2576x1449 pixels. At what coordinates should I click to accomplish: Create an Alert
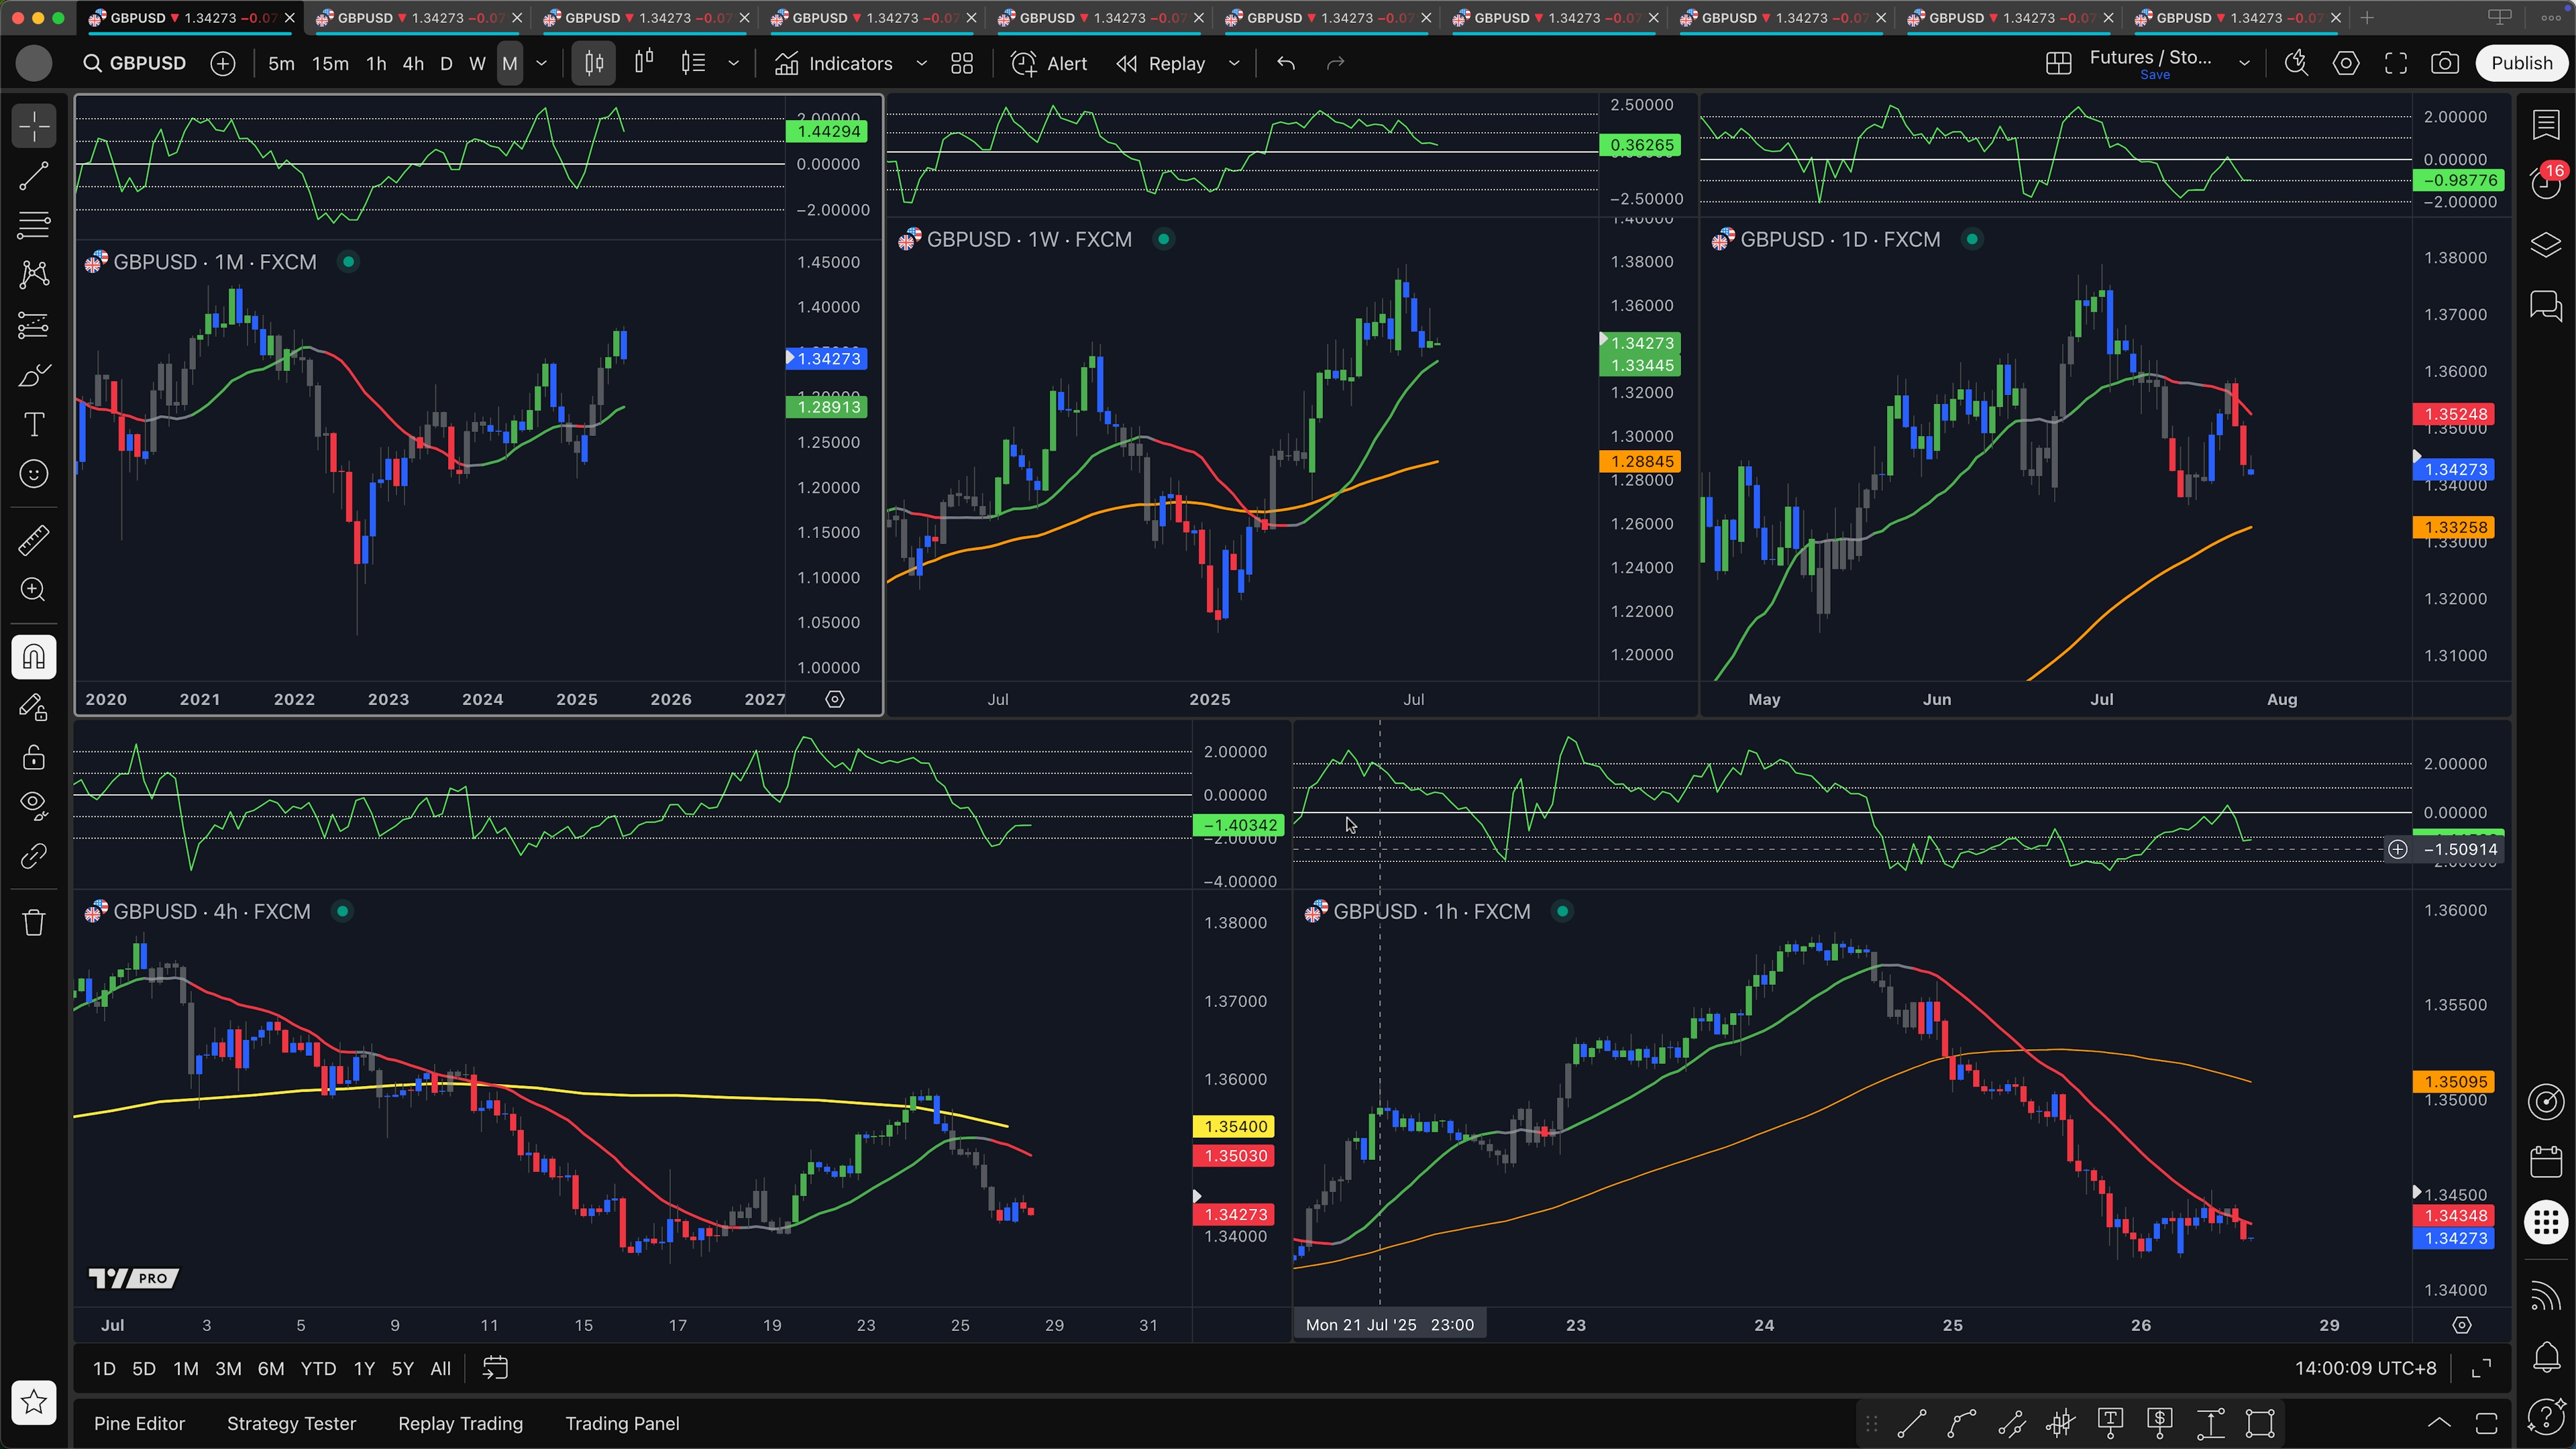pyautogui.click(x=1049, y=63)
